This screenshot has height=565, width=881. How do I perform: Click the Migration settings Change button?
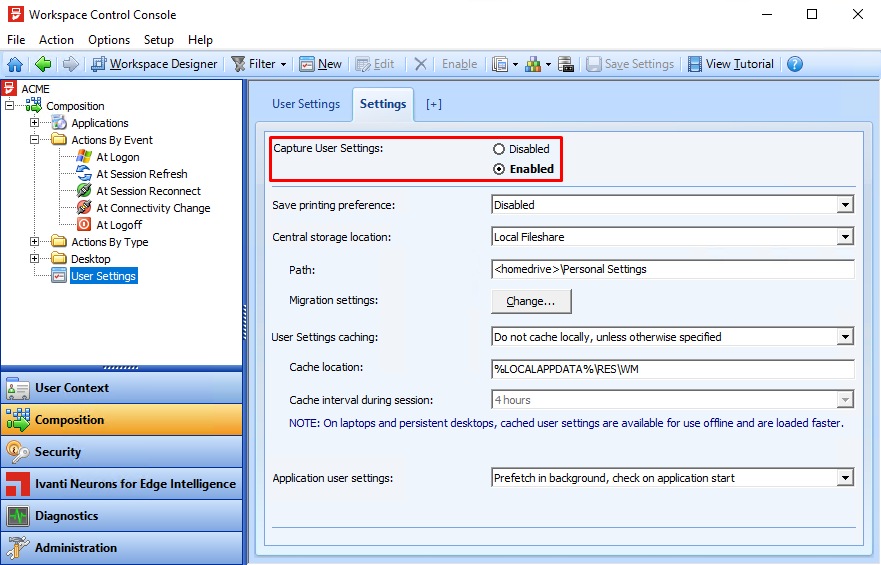[531, 302]
